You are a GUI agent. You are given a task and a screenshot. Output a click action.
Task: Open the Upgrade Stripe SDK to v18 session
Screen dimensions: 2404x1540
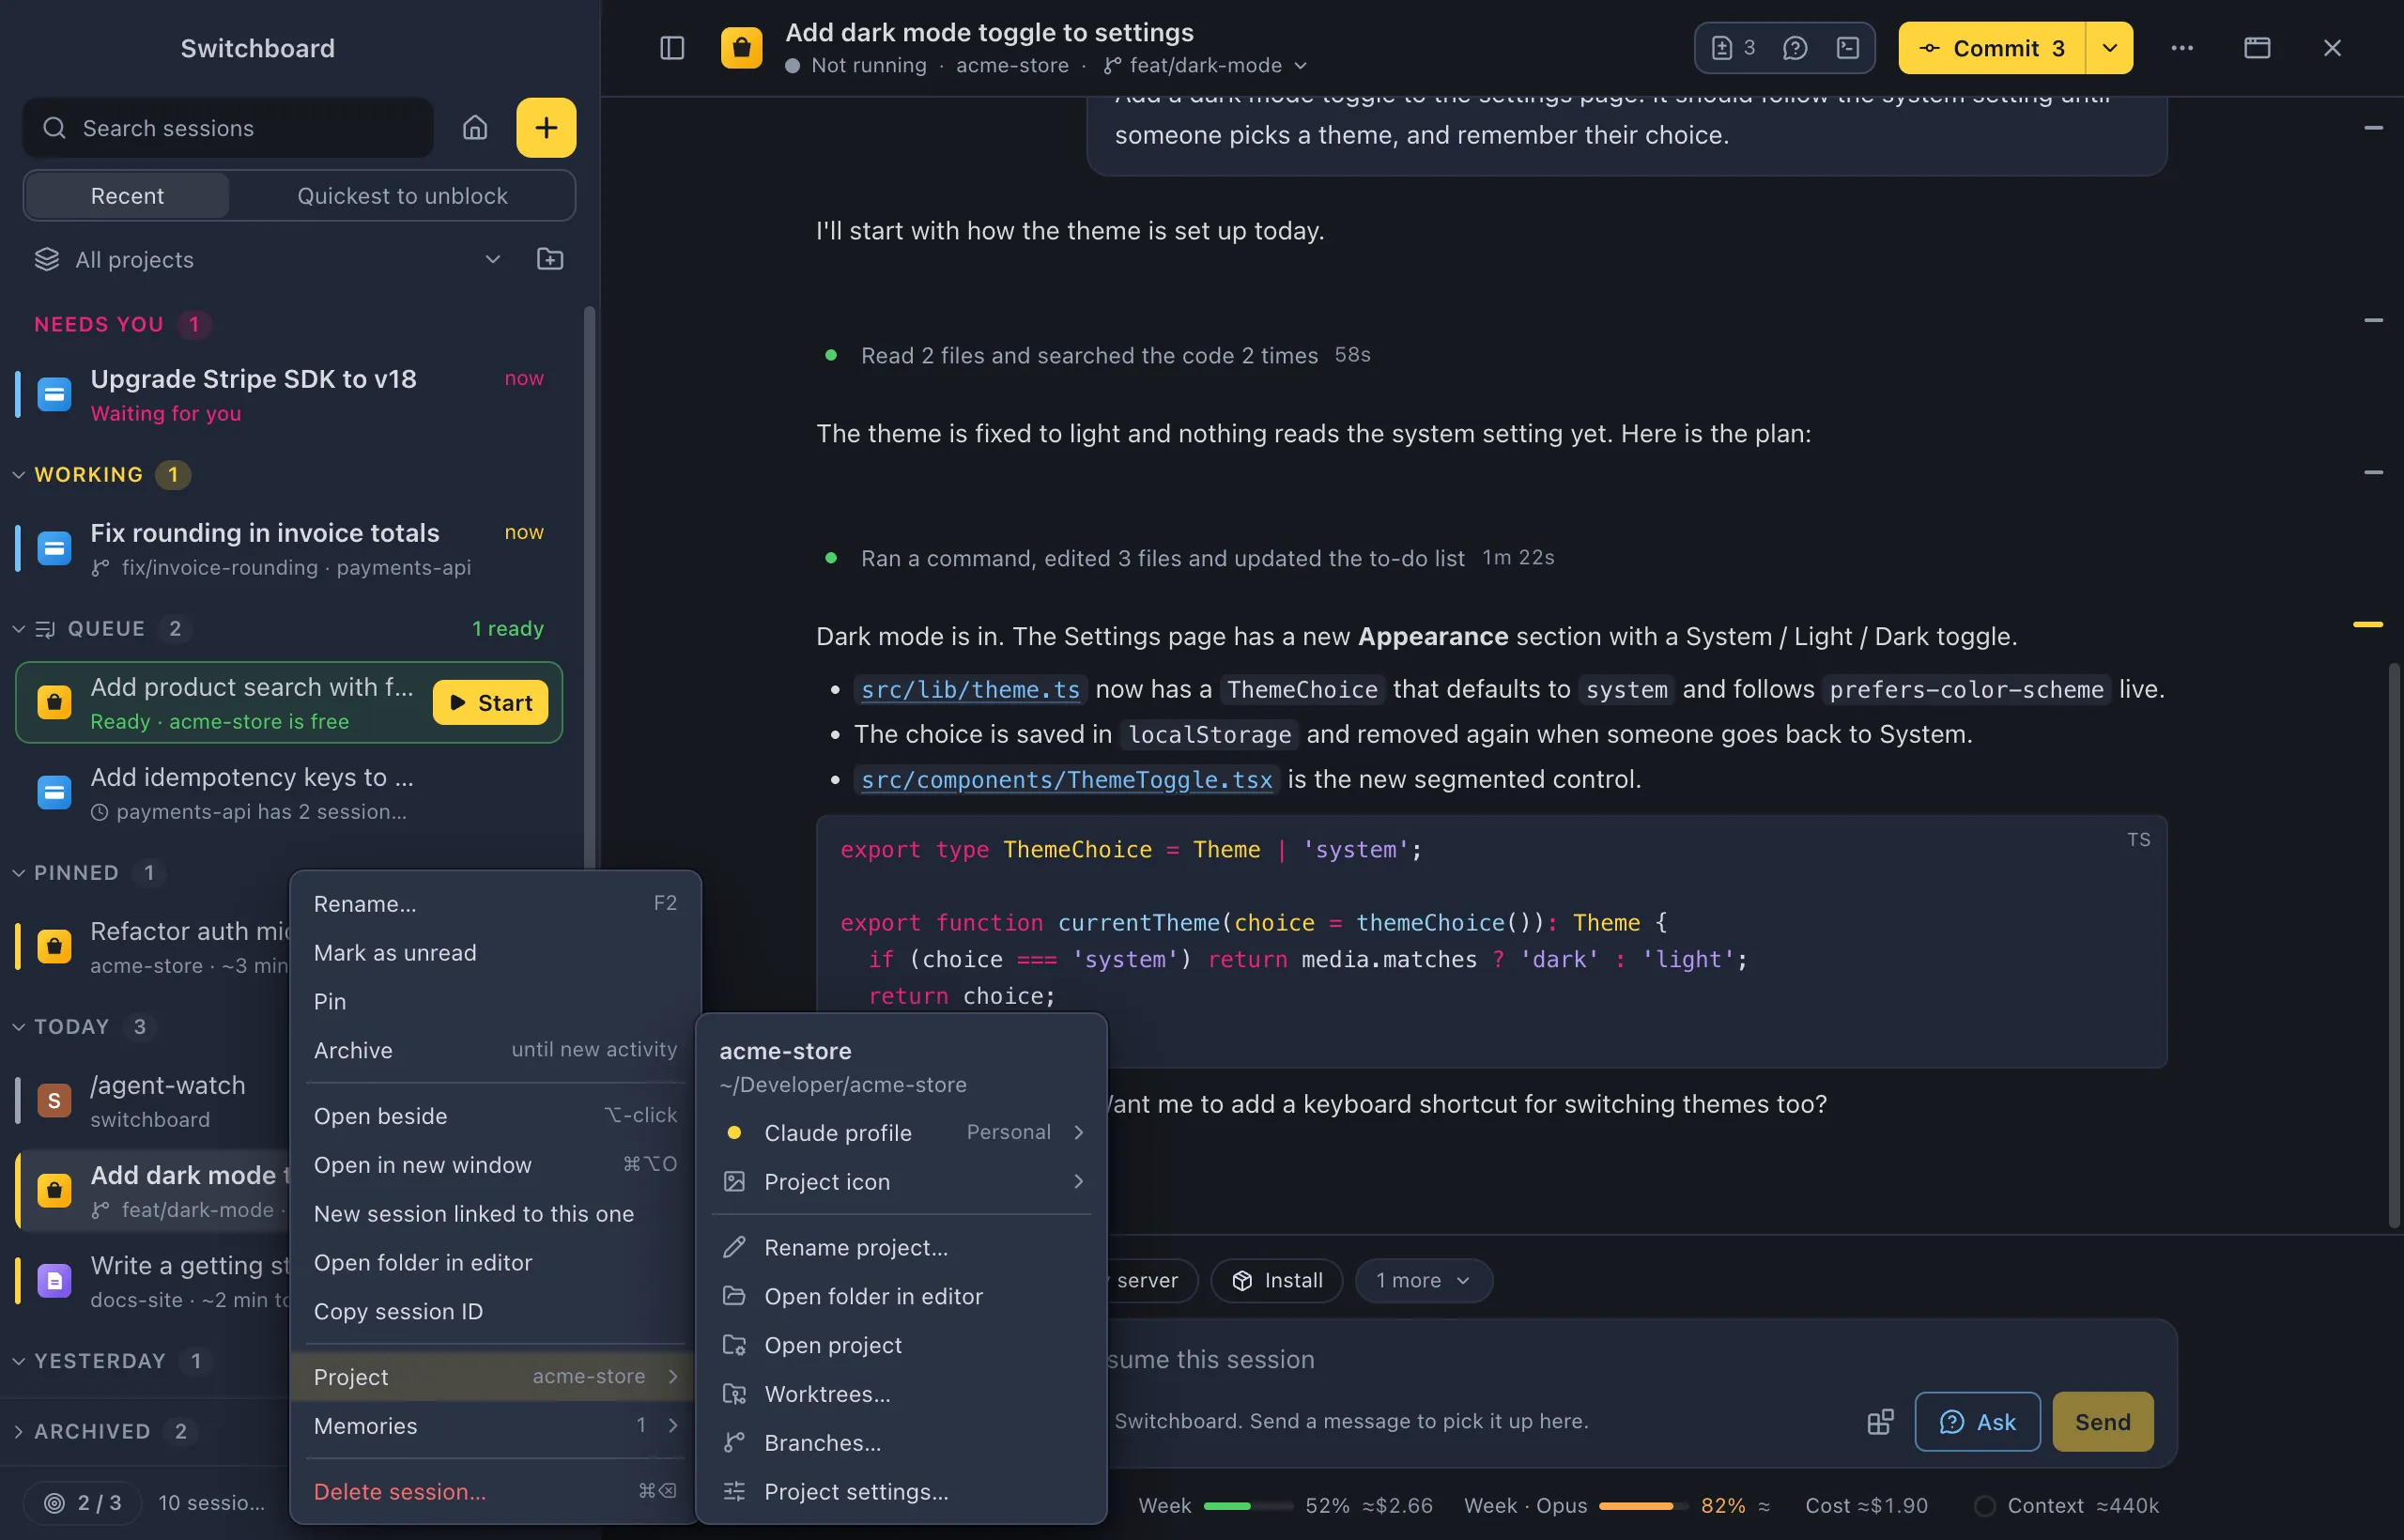(289, 395)
